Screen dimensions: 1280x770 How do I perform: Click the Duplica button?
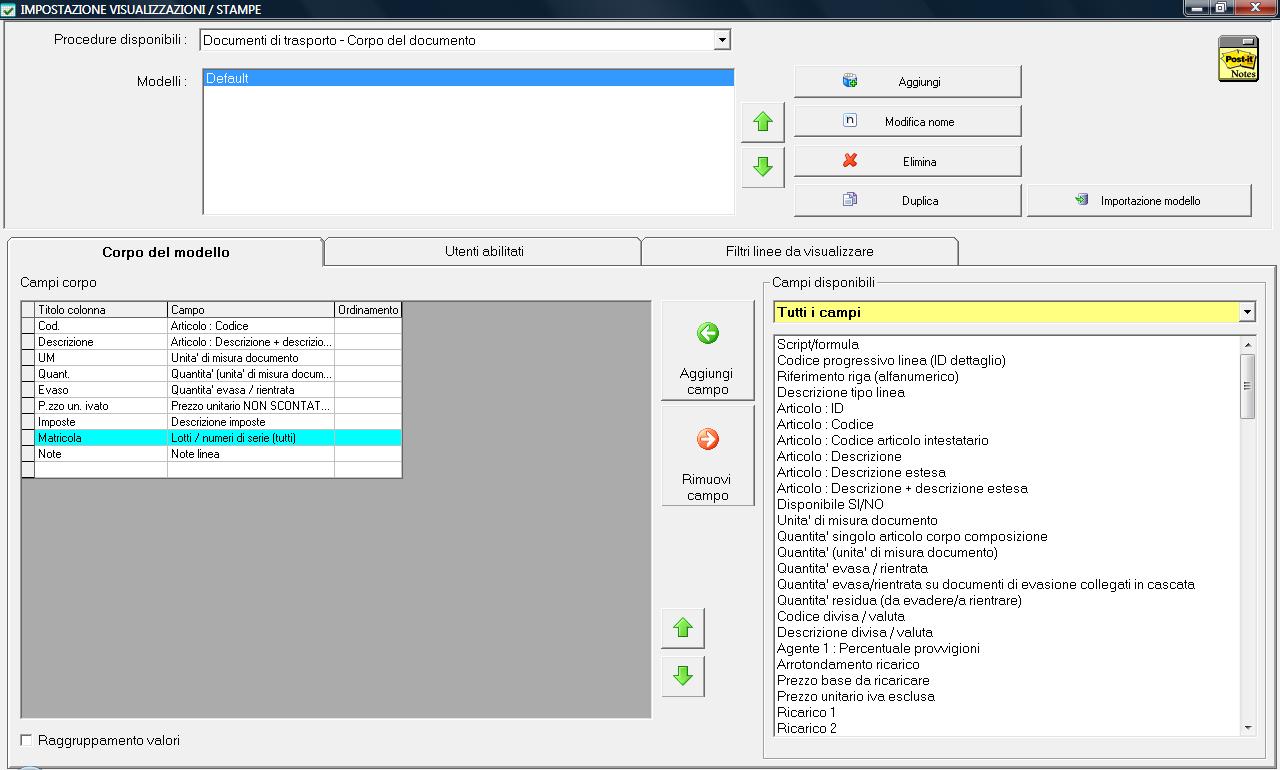point(908,200)
